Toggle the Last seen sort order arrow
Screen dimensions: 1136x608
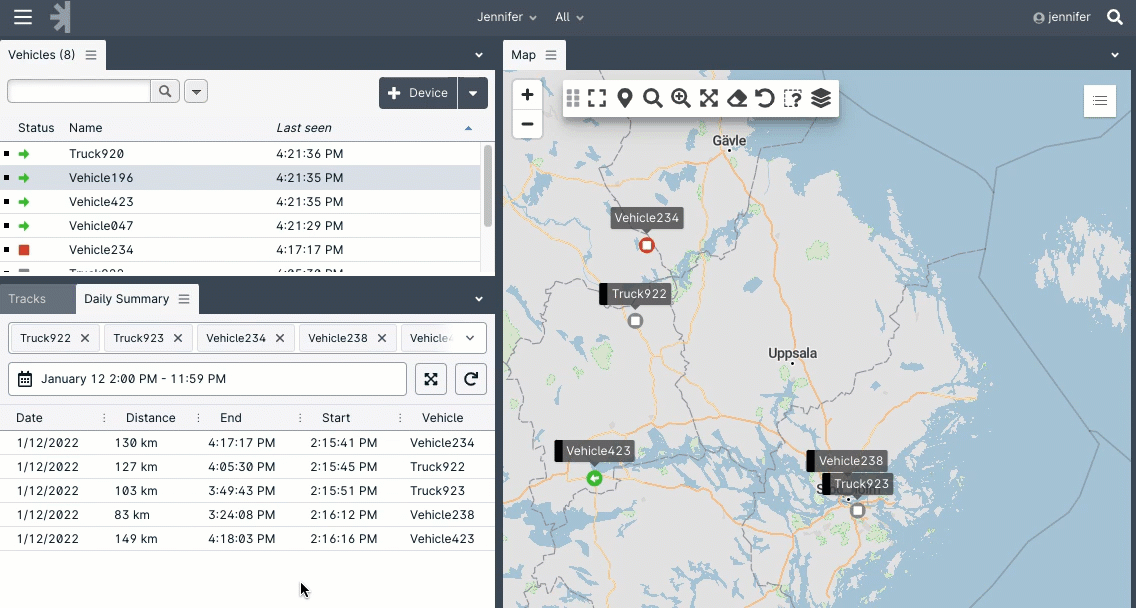[x=468, y=128]
